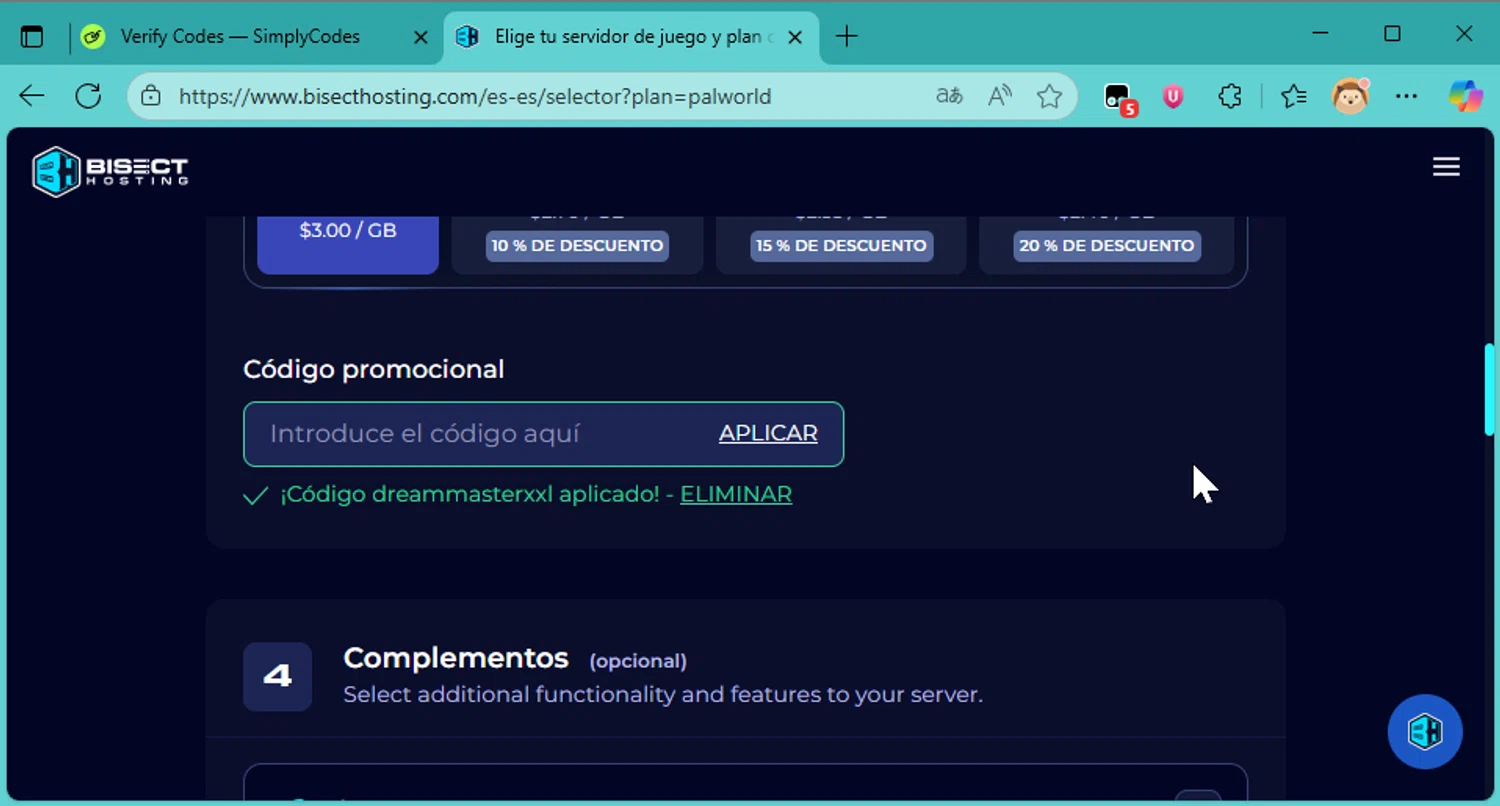Select the 20 % DE DESCUENTO billing option

pos(1106,245)
